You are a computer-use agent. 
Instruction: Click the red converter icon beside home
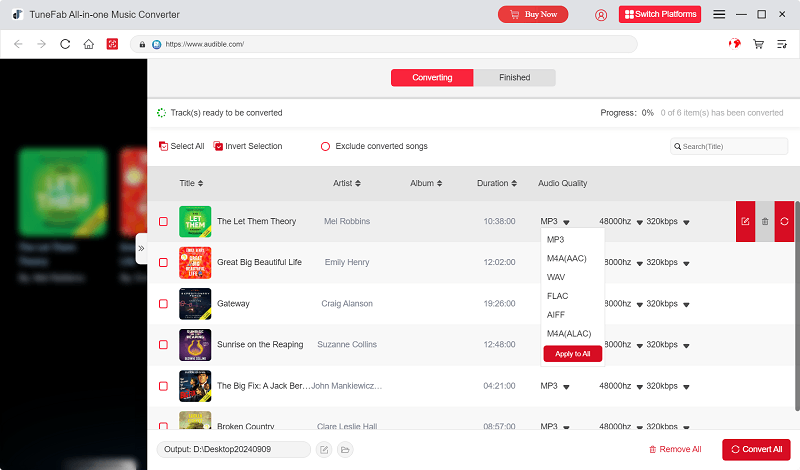point(112,44)
